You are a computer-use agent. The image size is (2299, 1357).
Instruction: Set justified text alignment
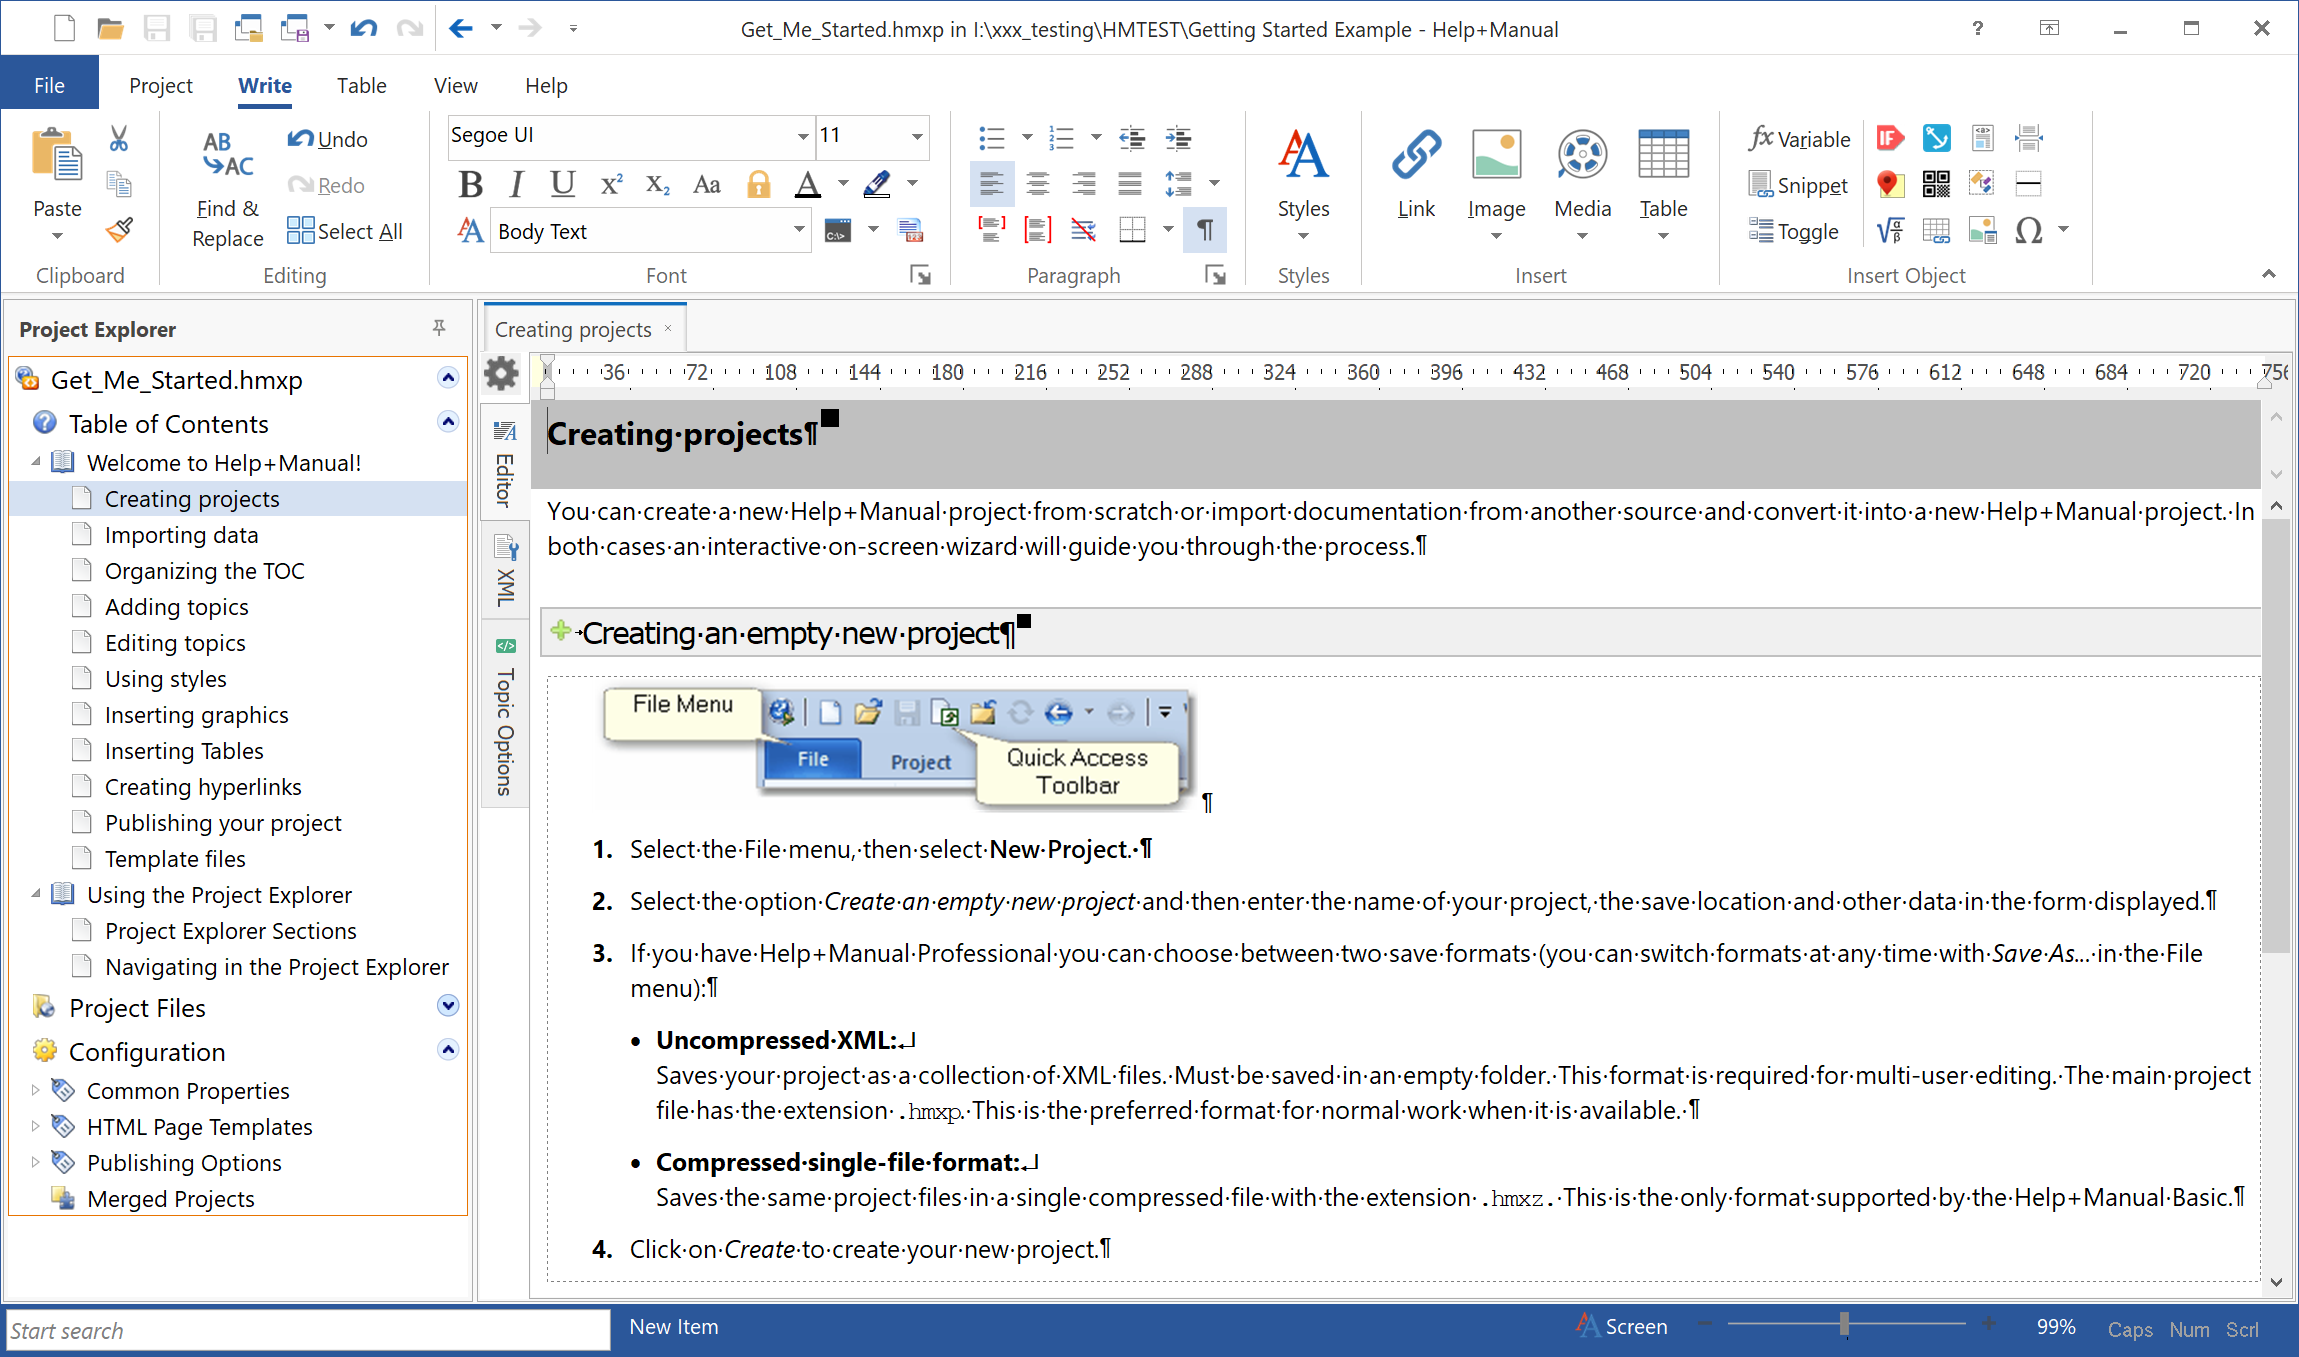click(x=1130, y=184)
